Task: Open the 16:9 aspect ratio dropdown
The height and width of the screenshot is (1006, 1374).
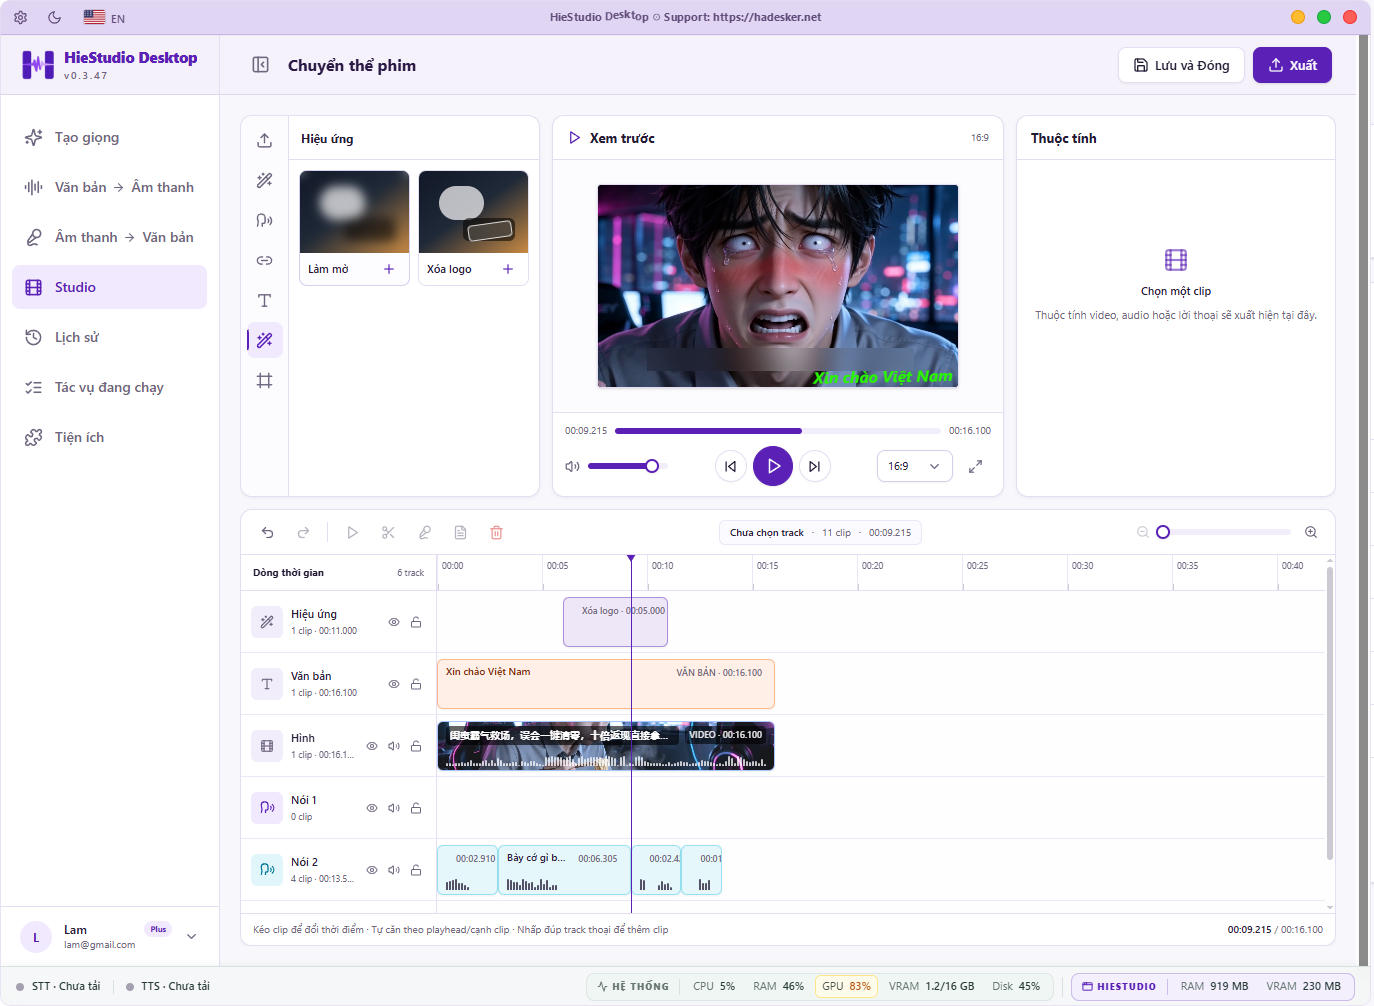Action: tap(914, 466)
